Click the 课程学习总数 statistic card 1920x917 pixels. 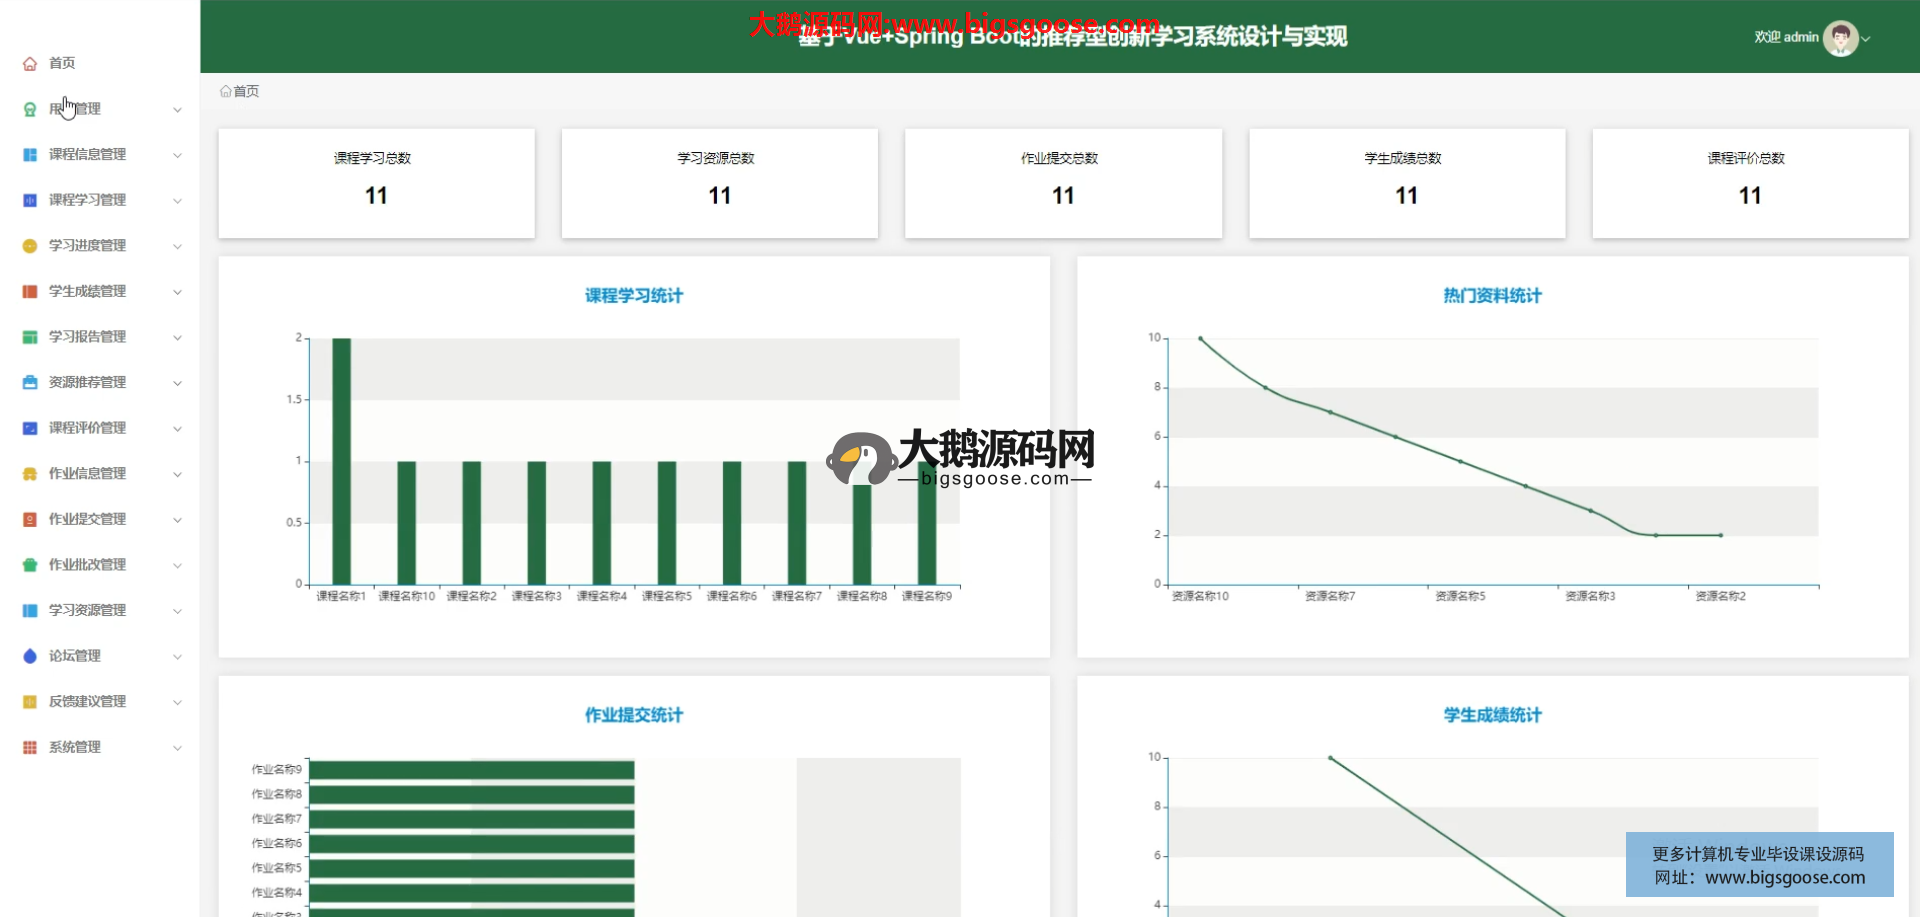pos(376,183)
